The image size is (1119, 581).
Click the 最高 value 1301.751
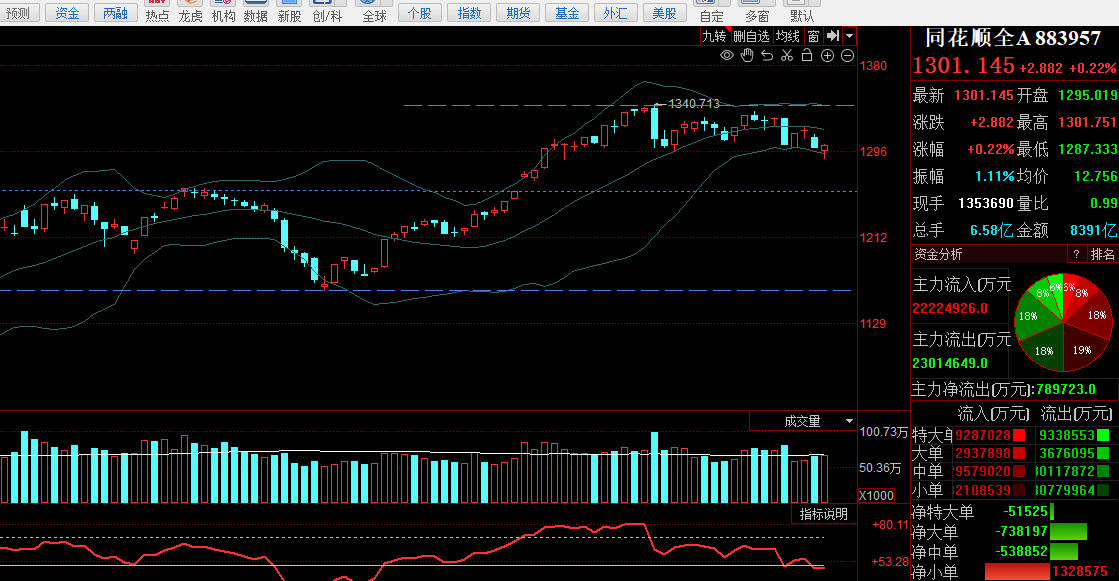(x=1088, y=122)
